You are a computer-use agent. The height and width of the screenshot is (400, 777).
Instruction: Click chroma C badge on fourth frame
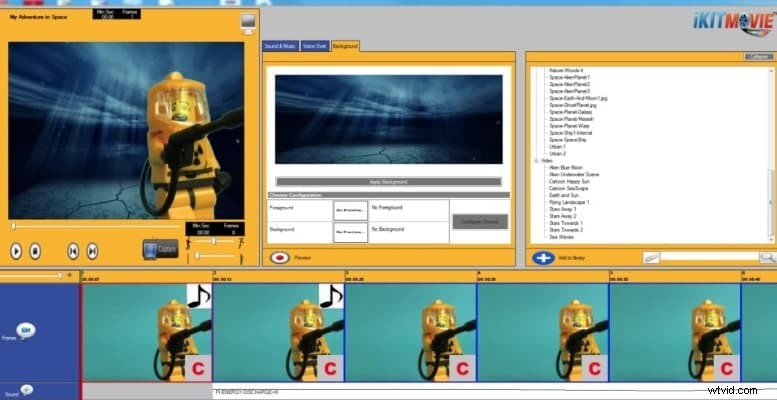click(x=595, y=368)
